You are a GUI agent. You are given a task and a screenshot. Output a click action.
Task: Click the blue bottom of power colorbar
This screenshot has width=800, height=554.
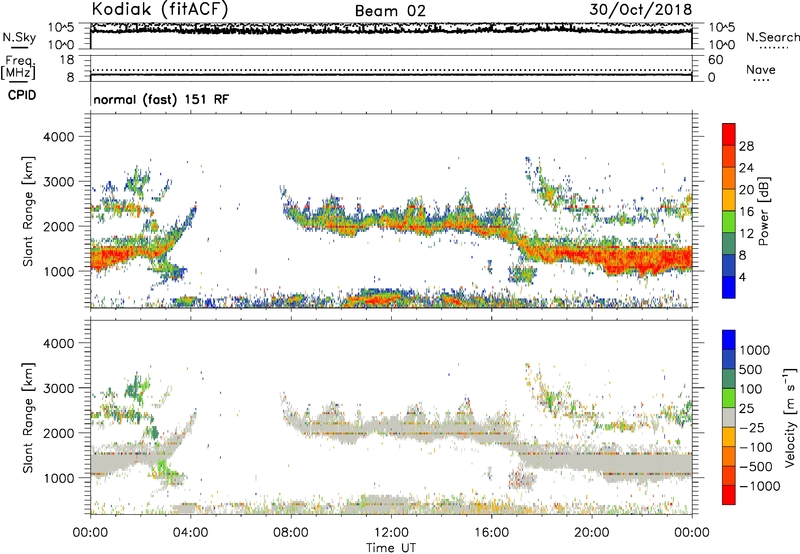[x=729, y=287]
